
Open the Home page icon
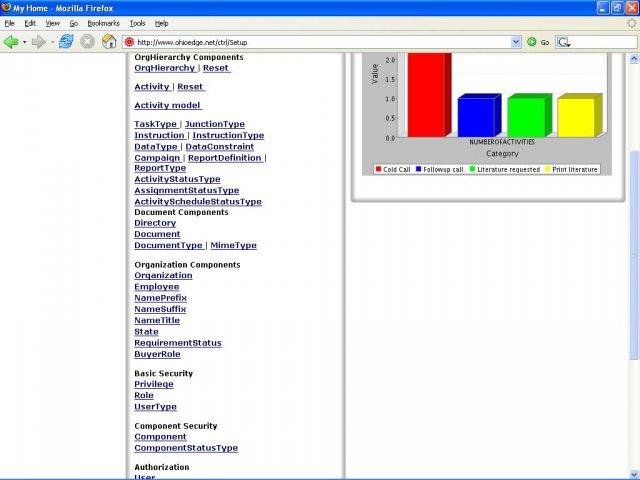[x=109, y=42]
